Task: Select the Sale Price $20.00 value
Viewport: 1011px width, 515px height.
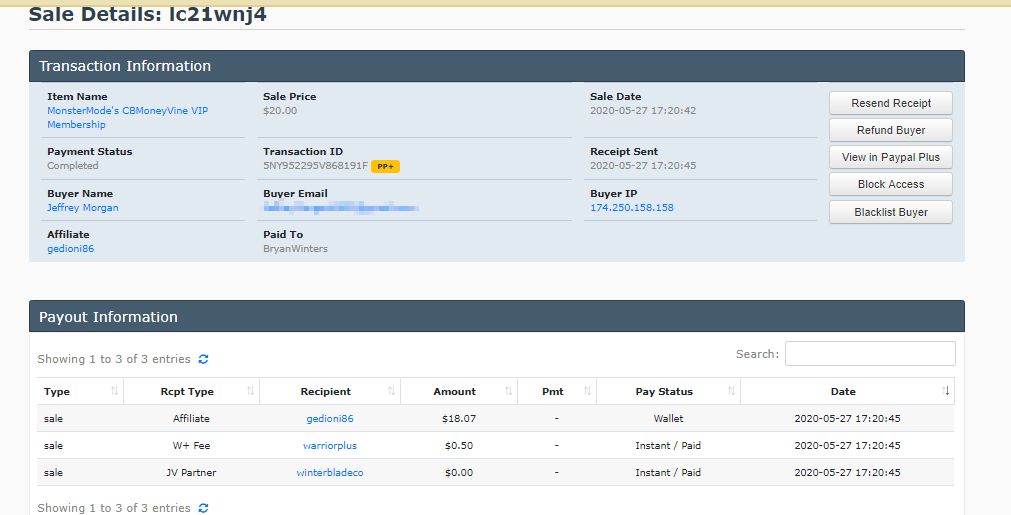Action: 280,111
